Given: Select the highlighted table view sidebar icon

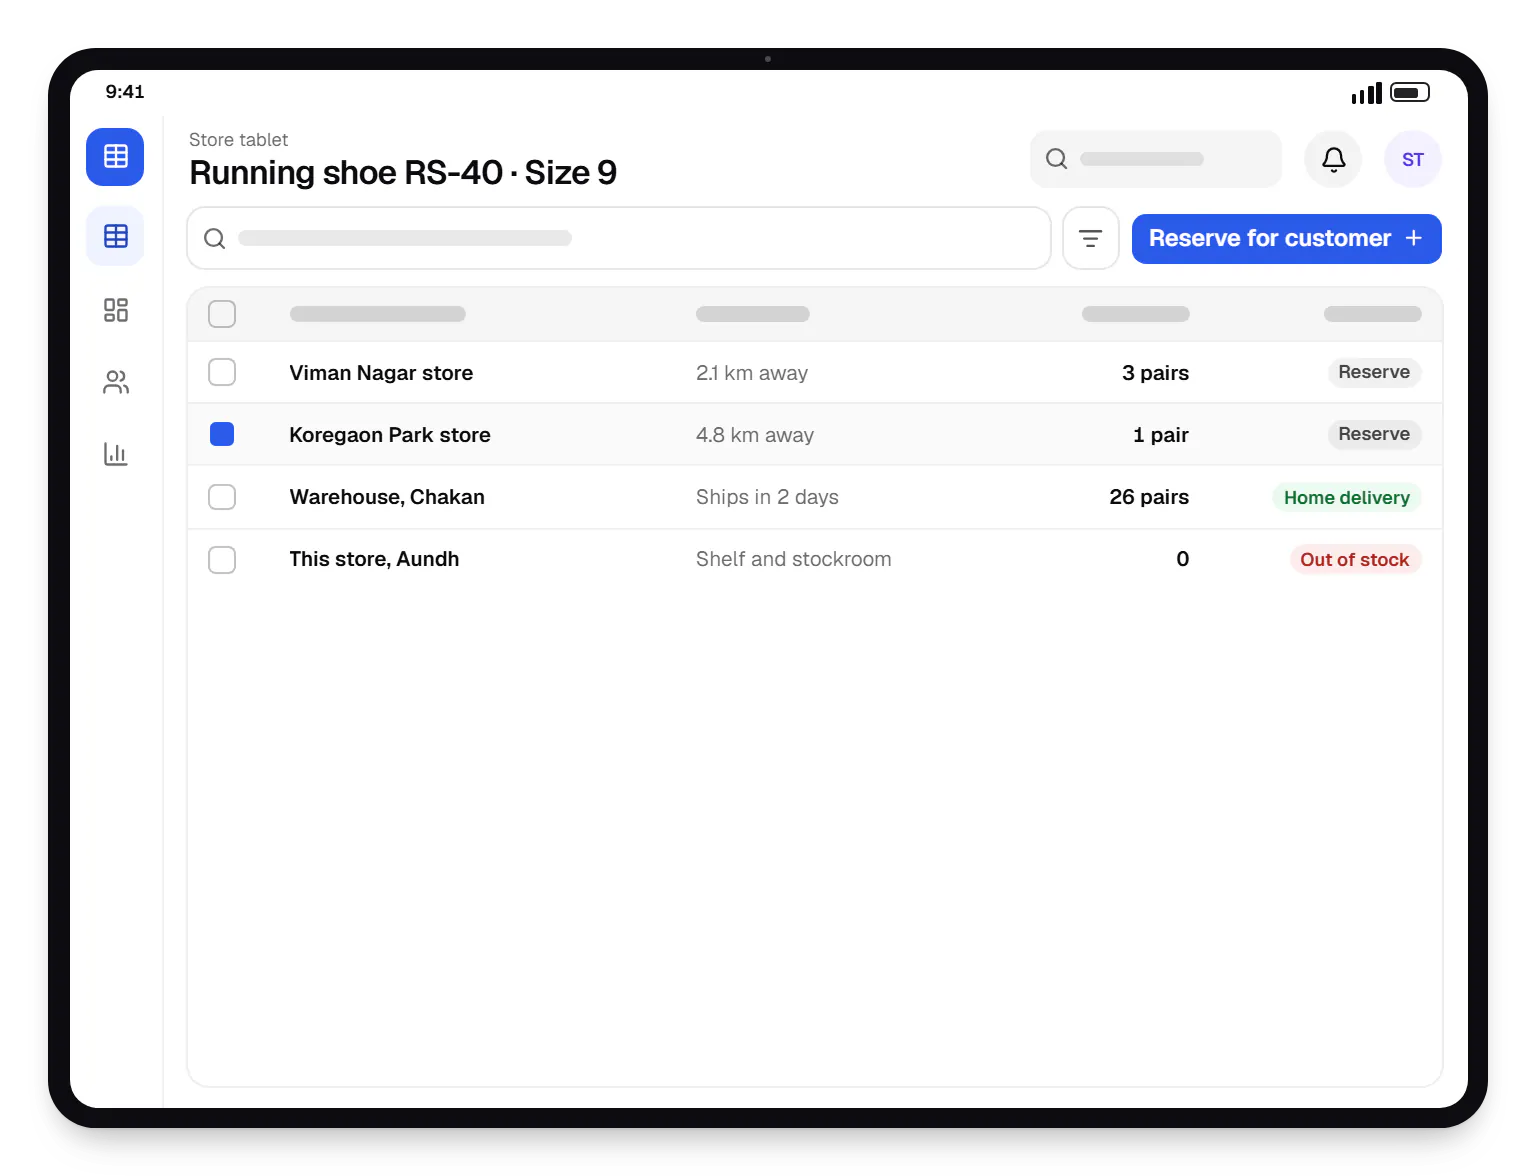Looking at the screenshot, I should (115, 236).
